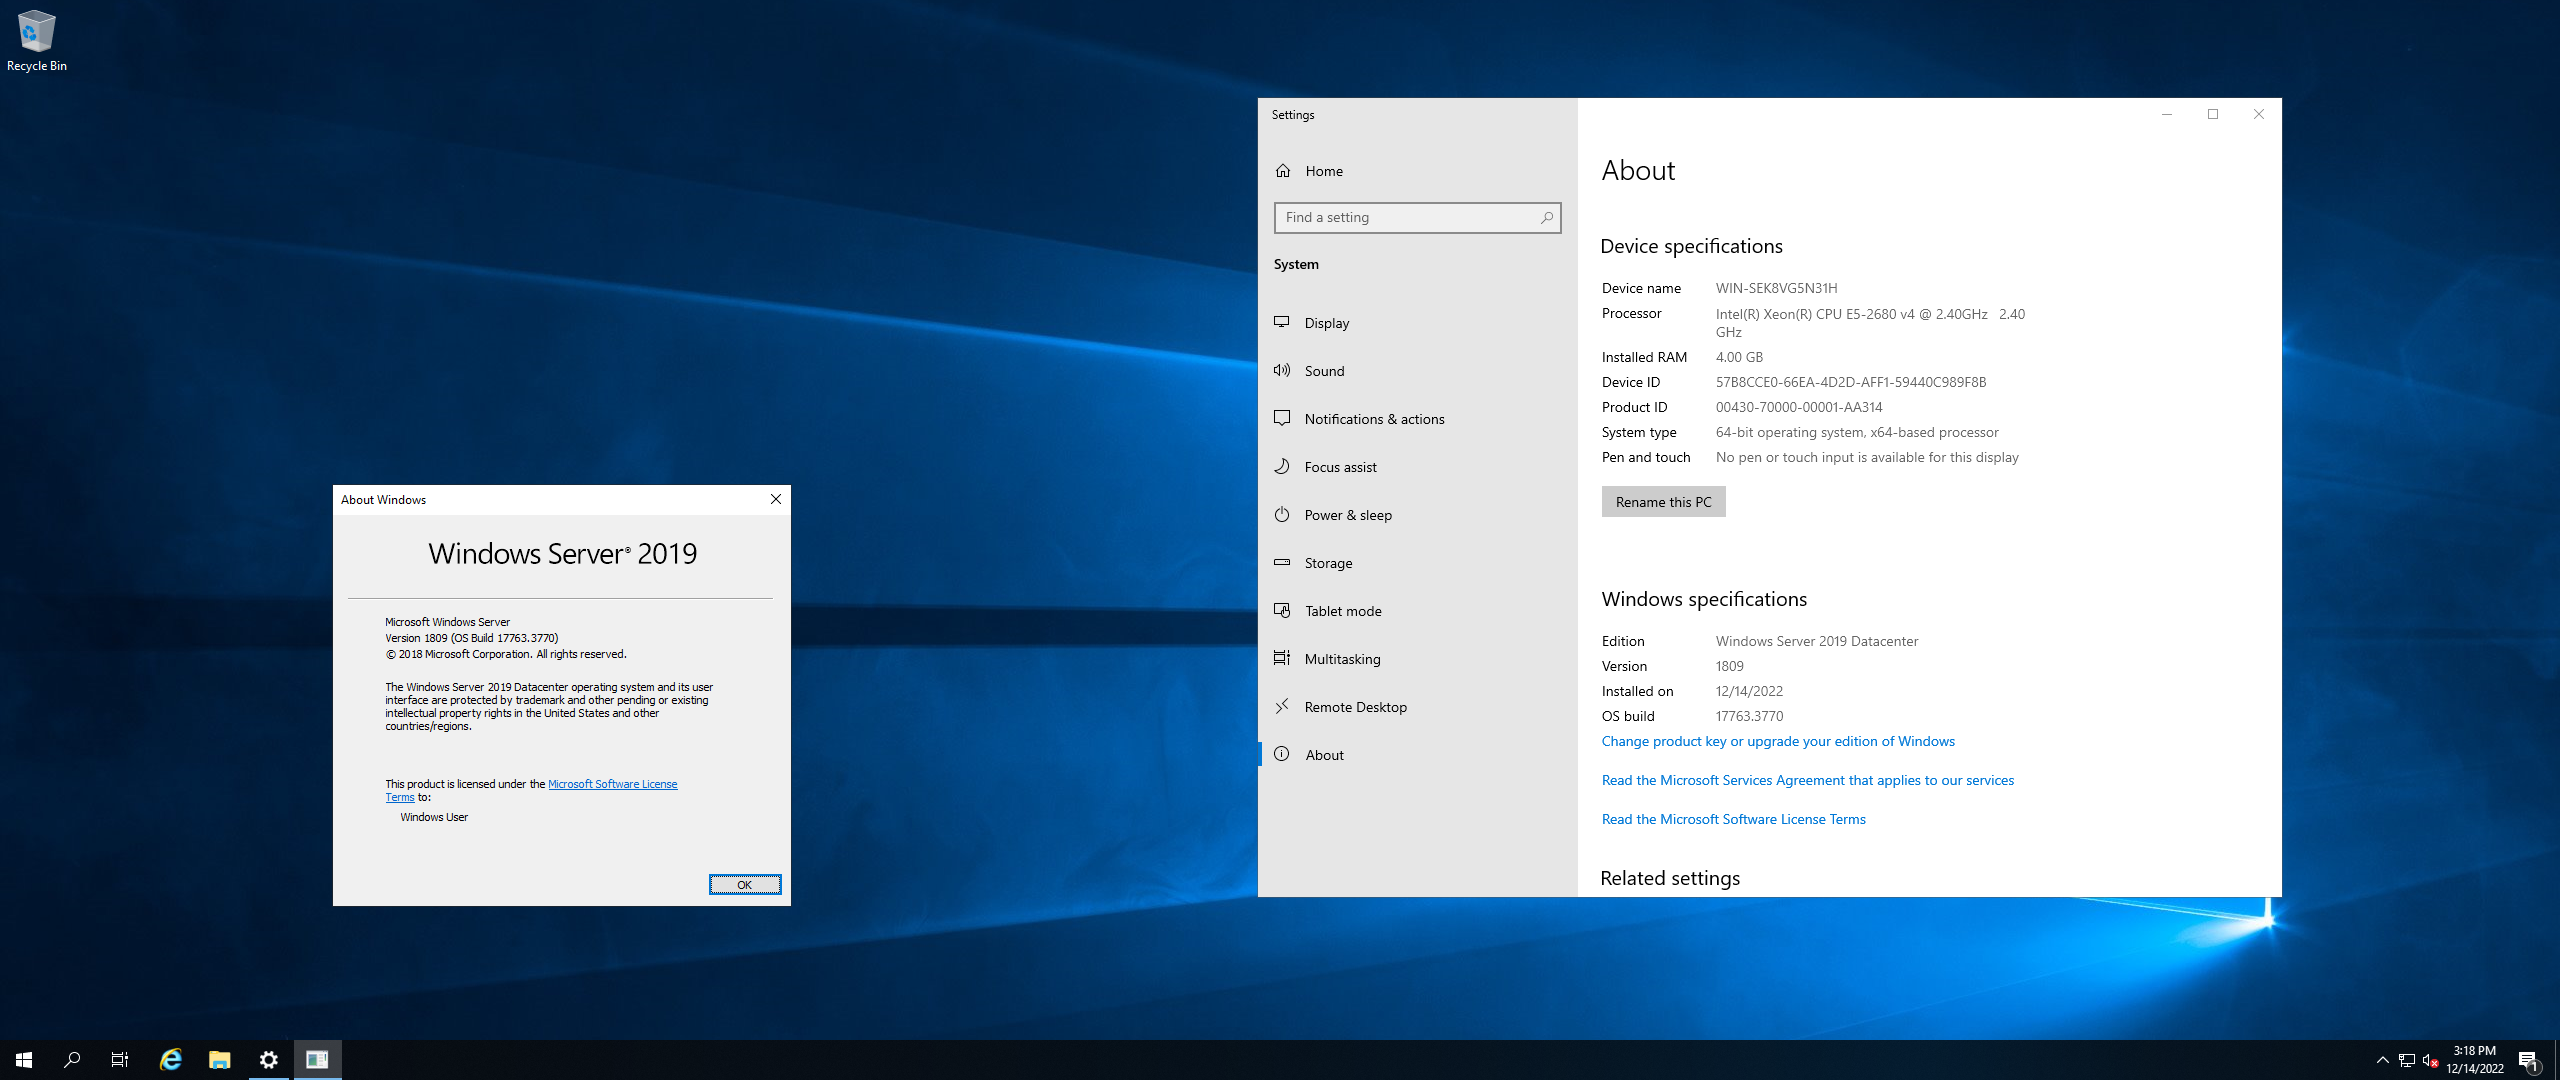
Task: Go to Sound settings page
Action: (x=1325, y=371)
